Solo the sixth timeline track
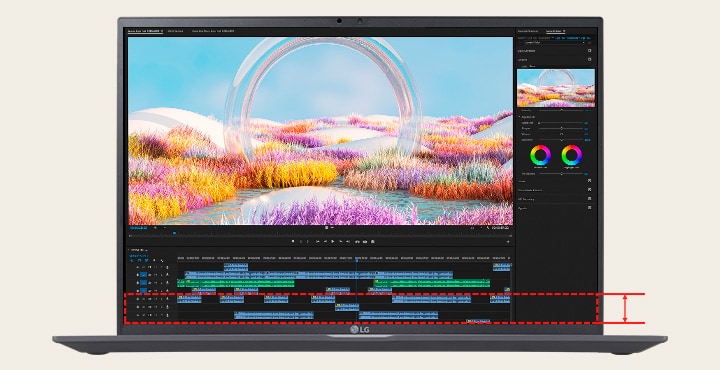Viewport: 720px width, 370px height. [162, 307]
